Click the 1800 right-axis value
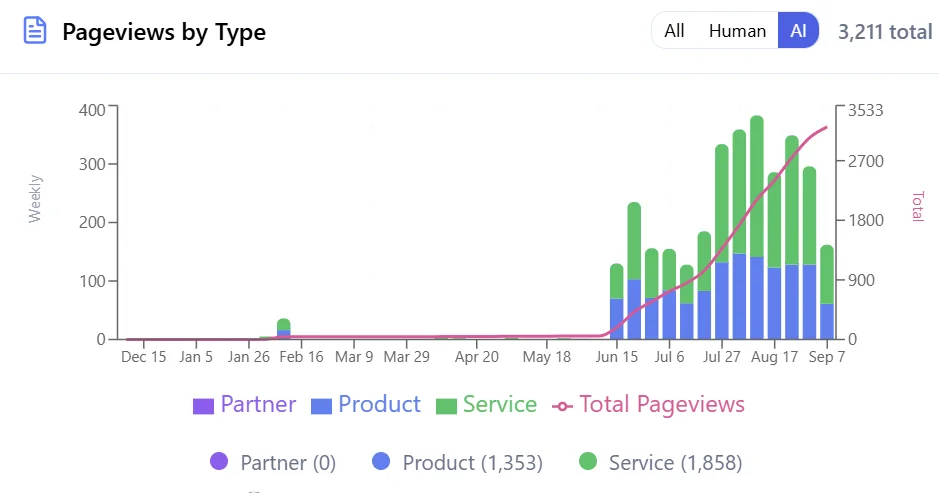Viewport: 939px width, 493px height. tap(866, 220)
